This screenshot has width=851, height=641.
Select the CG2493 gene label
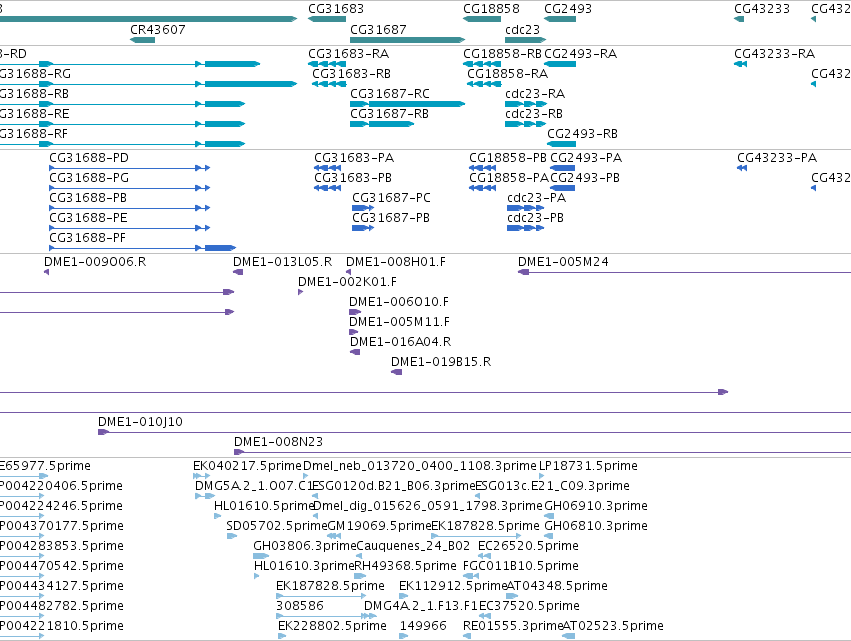[x=568, y=9]
